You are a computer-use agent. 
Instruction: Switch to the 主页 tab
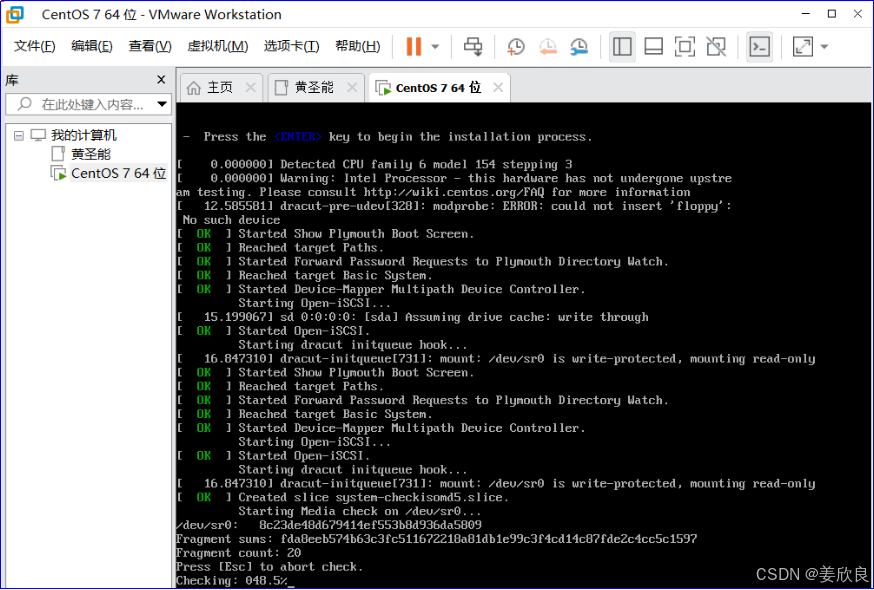point(220,88)
